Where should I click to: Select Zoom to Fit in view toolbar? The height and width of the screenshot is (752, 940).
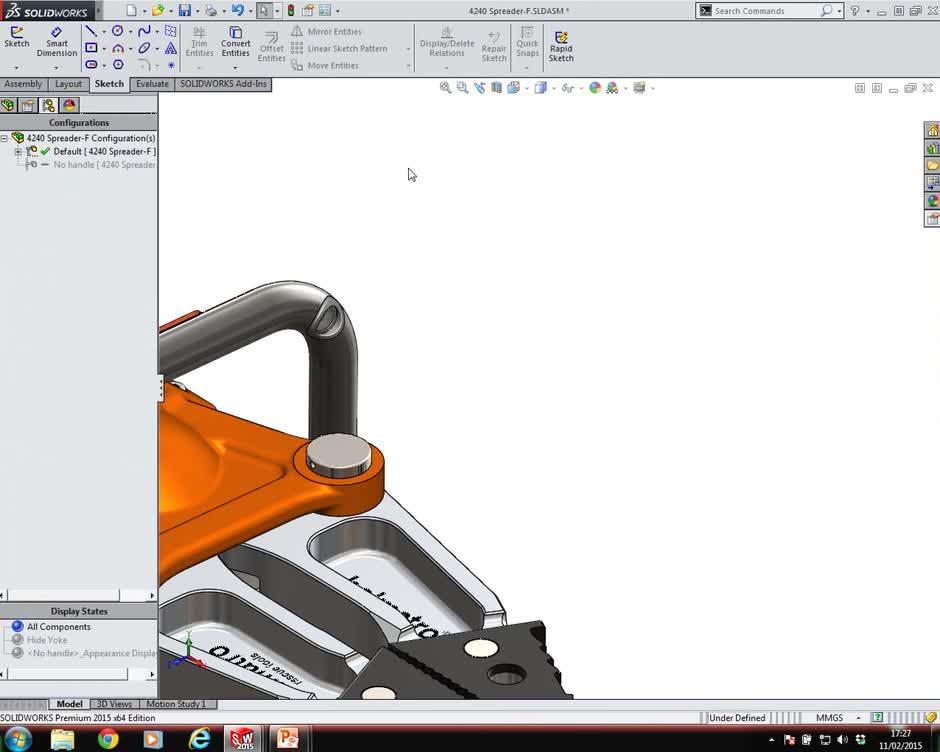point(446,88)
